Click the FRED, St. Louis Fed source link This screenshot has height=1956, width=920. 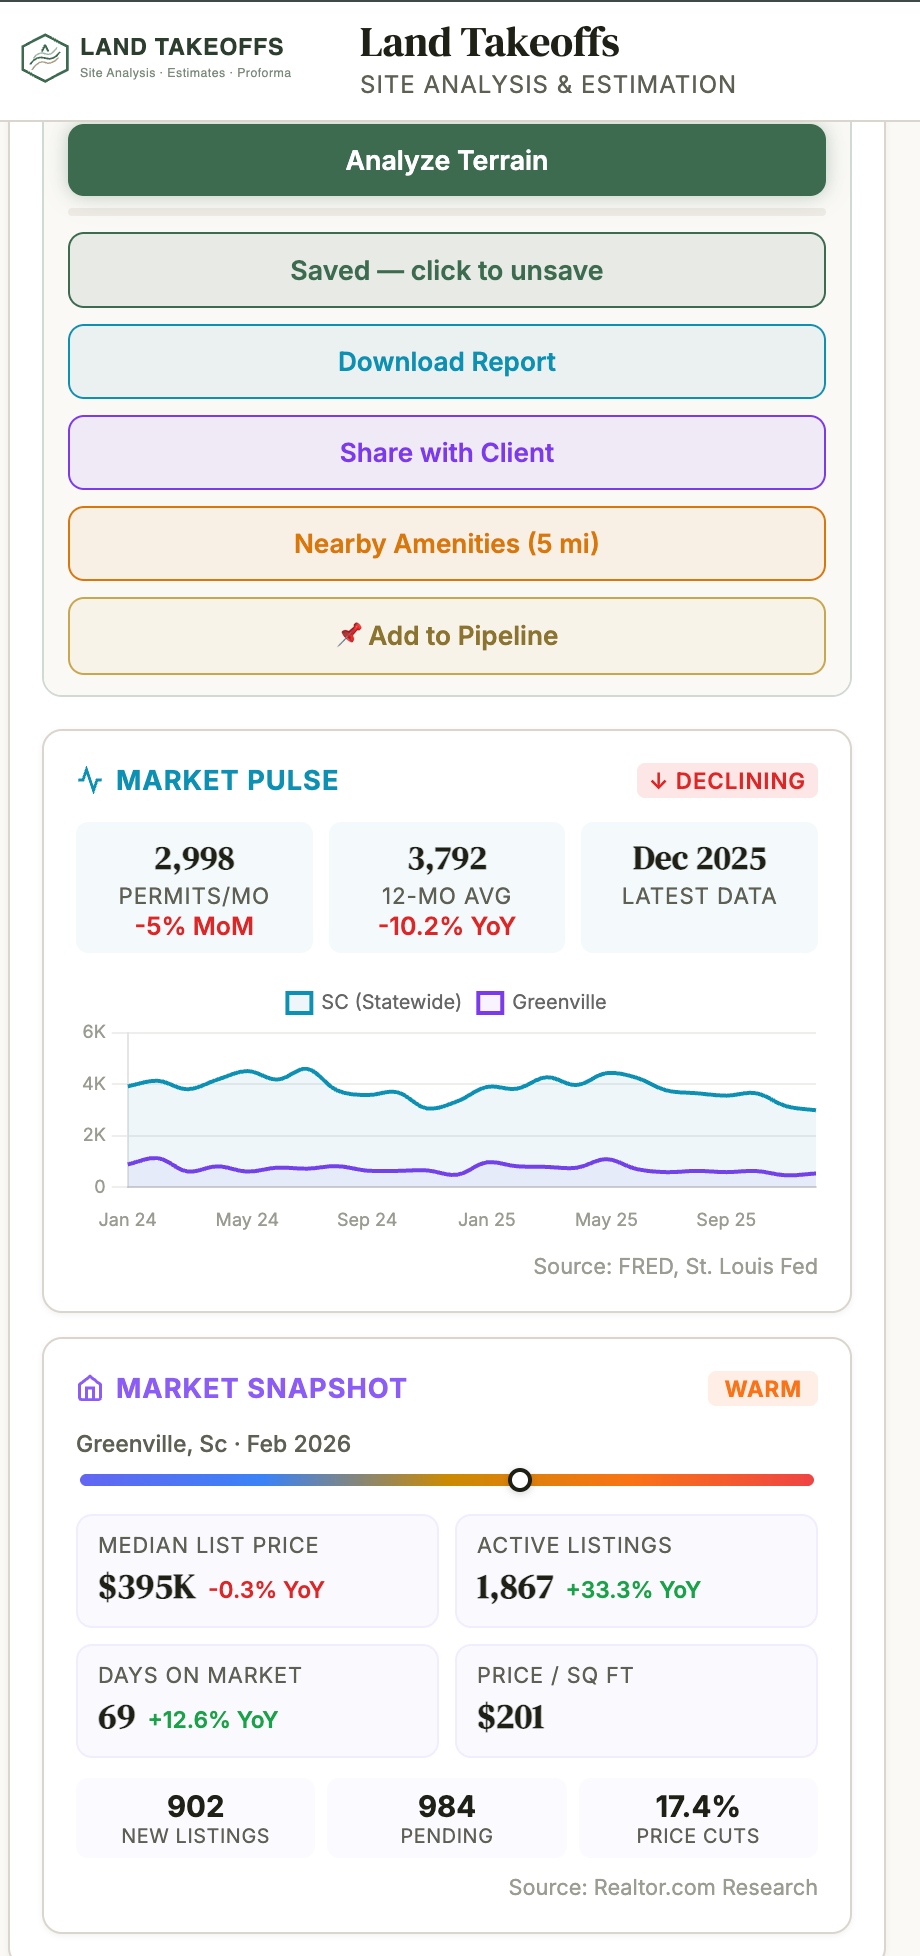click(x=675, y=1266)
